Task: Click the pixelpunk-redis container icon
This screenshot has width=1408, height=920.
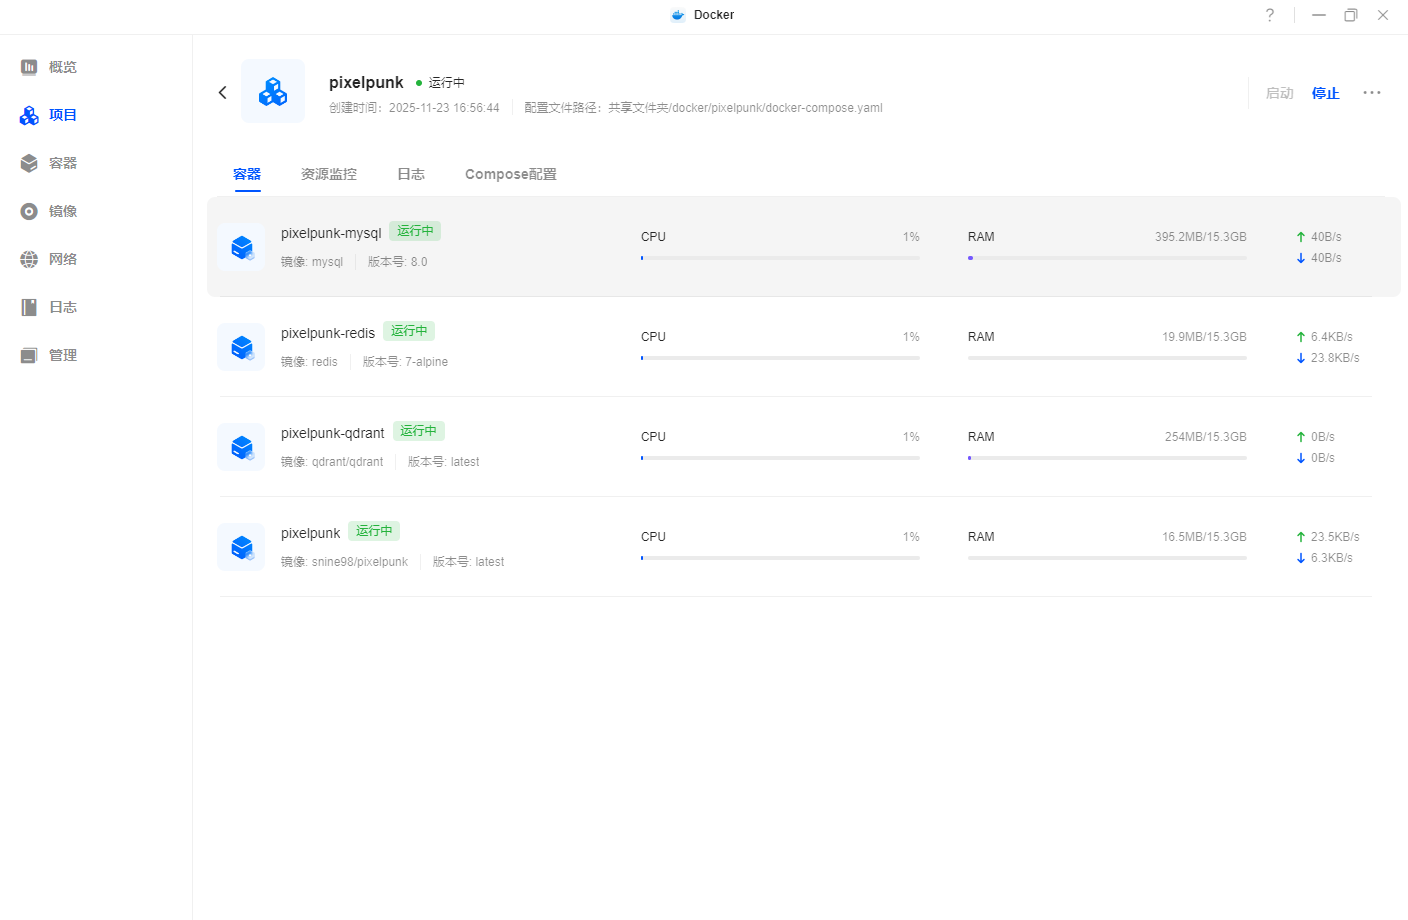Action: (x=241, y=347)
